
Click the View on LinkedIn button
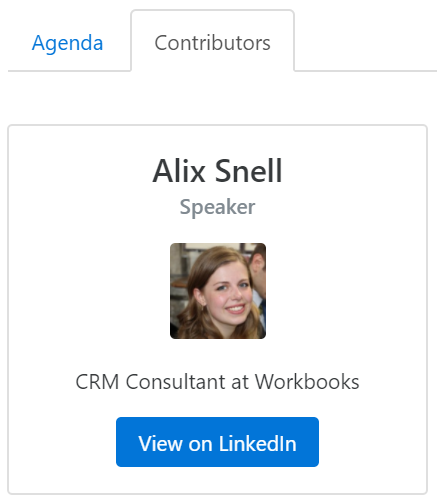coord(217,442)
